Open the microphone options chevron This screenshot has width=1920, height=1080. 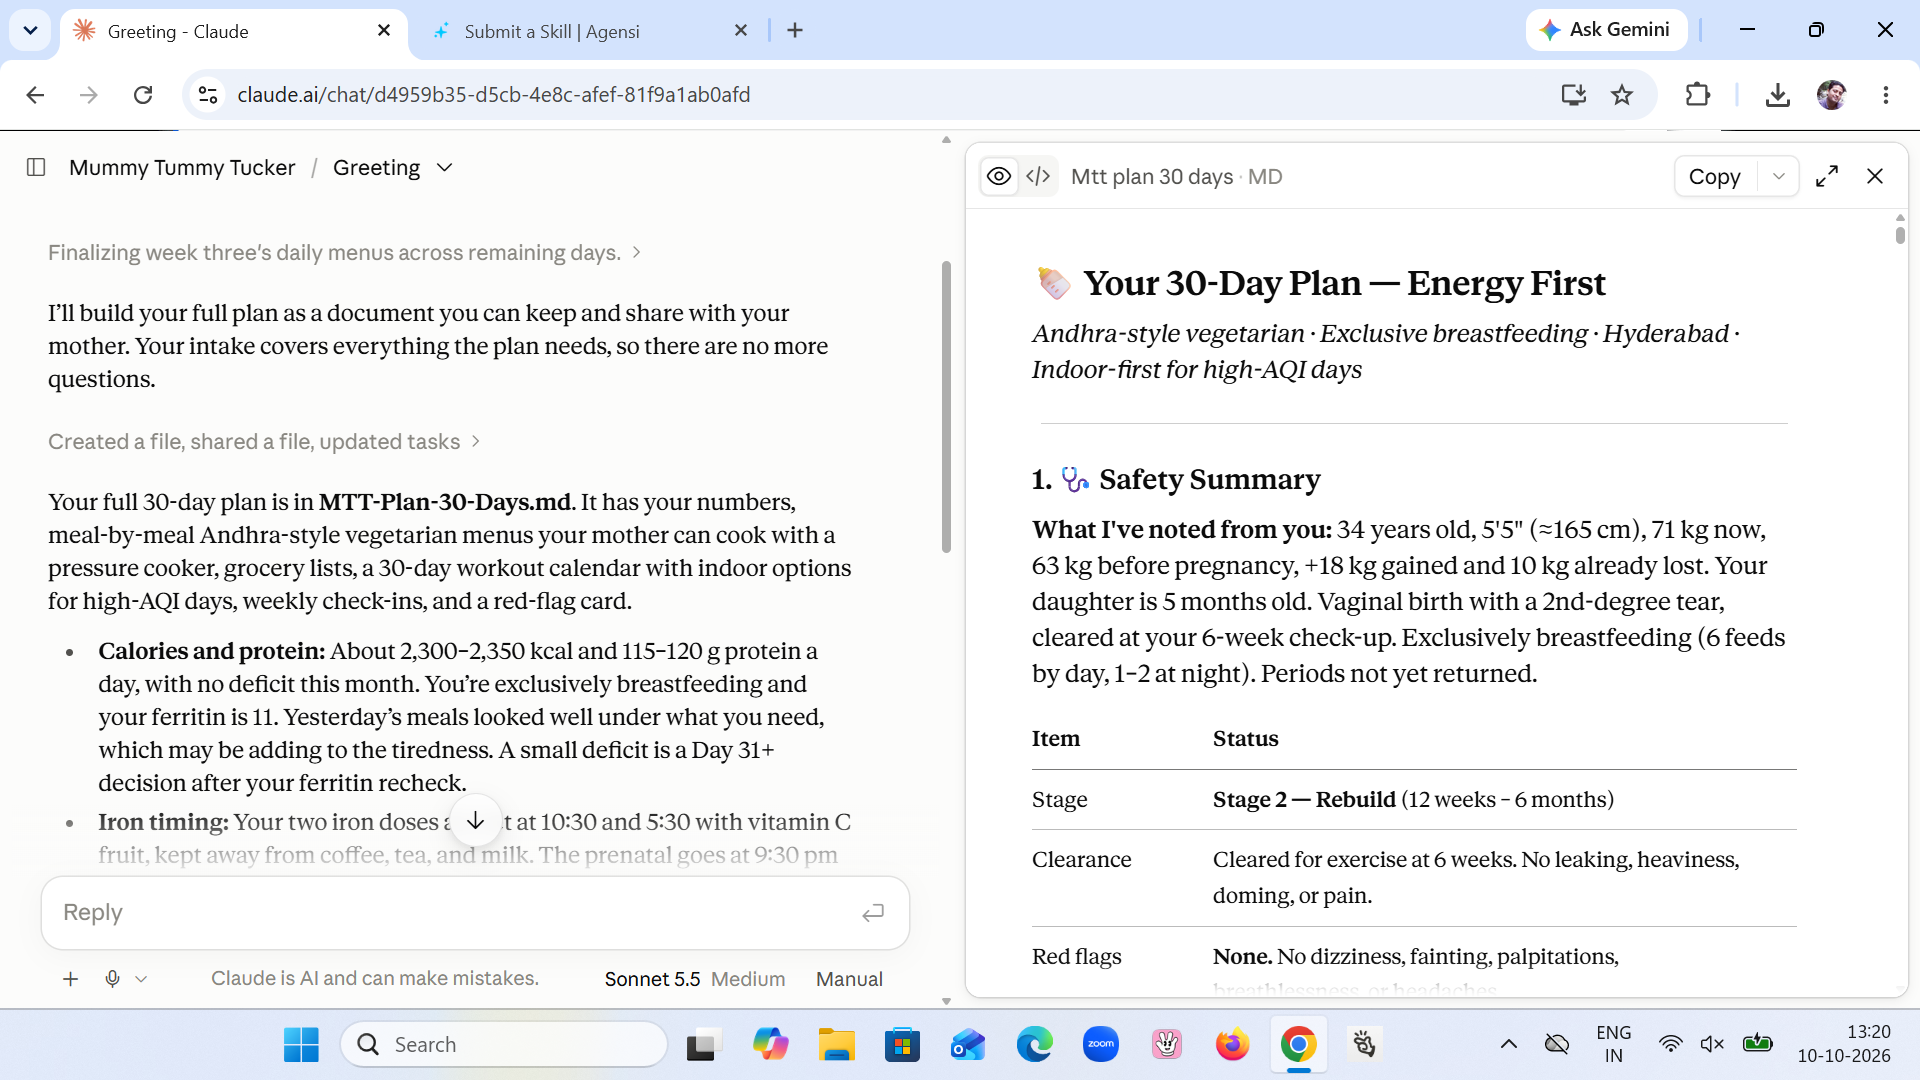[x=141, y=979]
